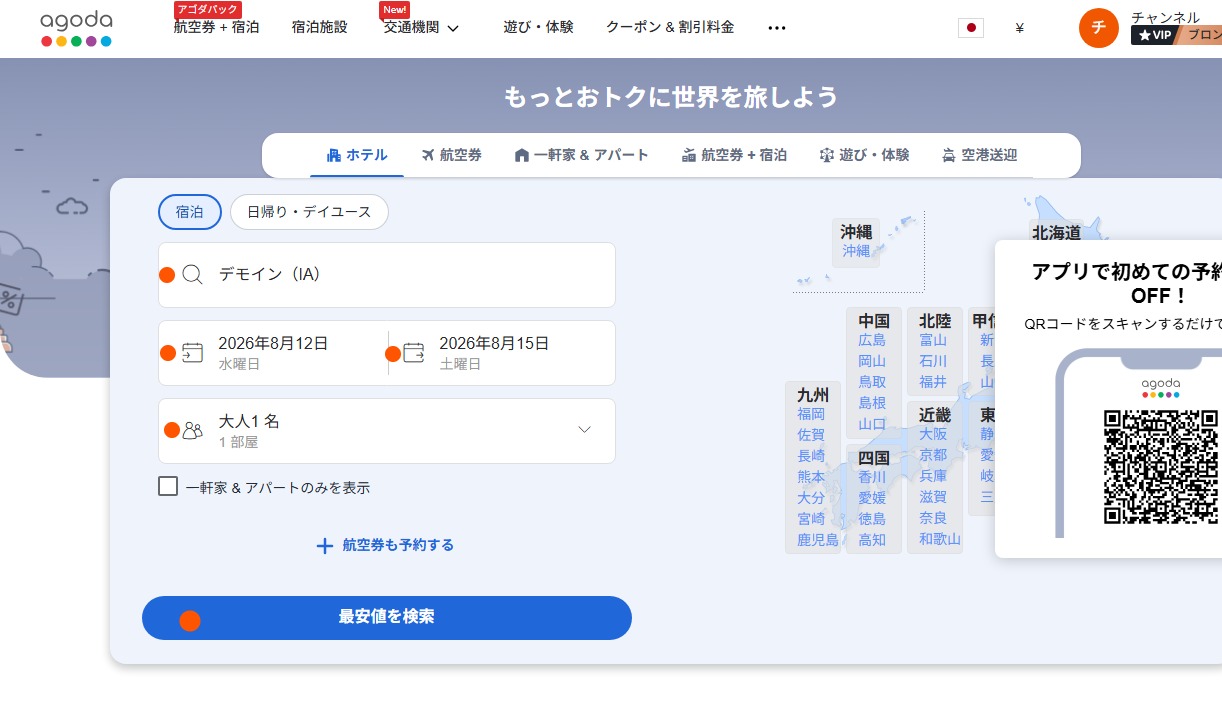The image size is (1222, 707).
Task: Expand the 交通機関 header dropdown
Action: click(421, 28)
